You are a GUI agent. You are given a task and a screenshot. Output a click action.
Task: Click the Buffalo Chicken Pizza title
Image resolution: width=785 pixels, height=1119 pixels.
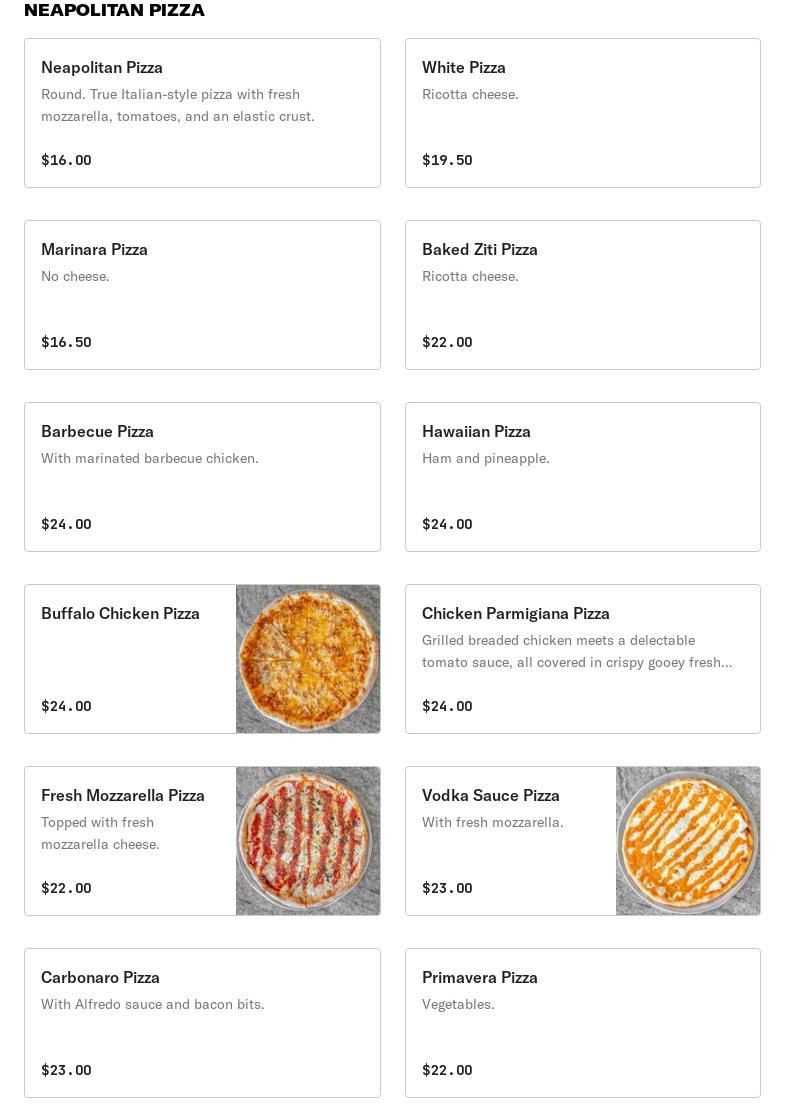[120, 614]
